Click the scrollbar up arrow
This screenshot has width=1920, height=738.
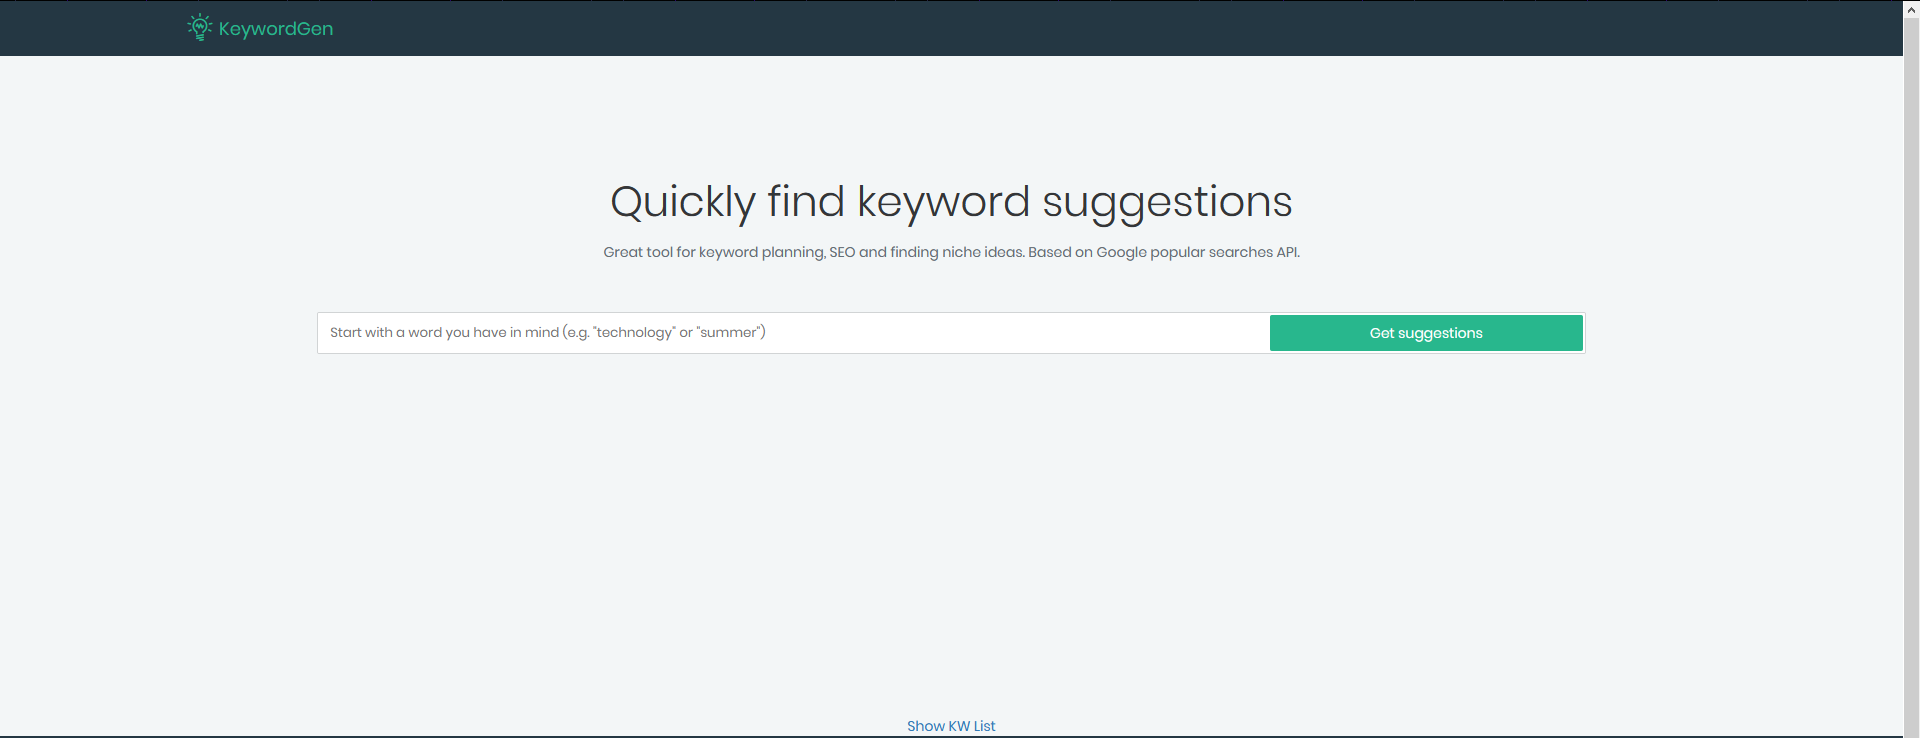point(1911,9)
